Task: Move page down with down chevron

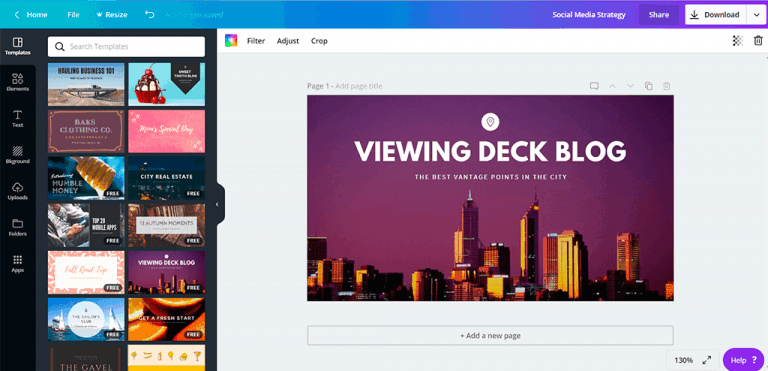Action: click(630, 86)
